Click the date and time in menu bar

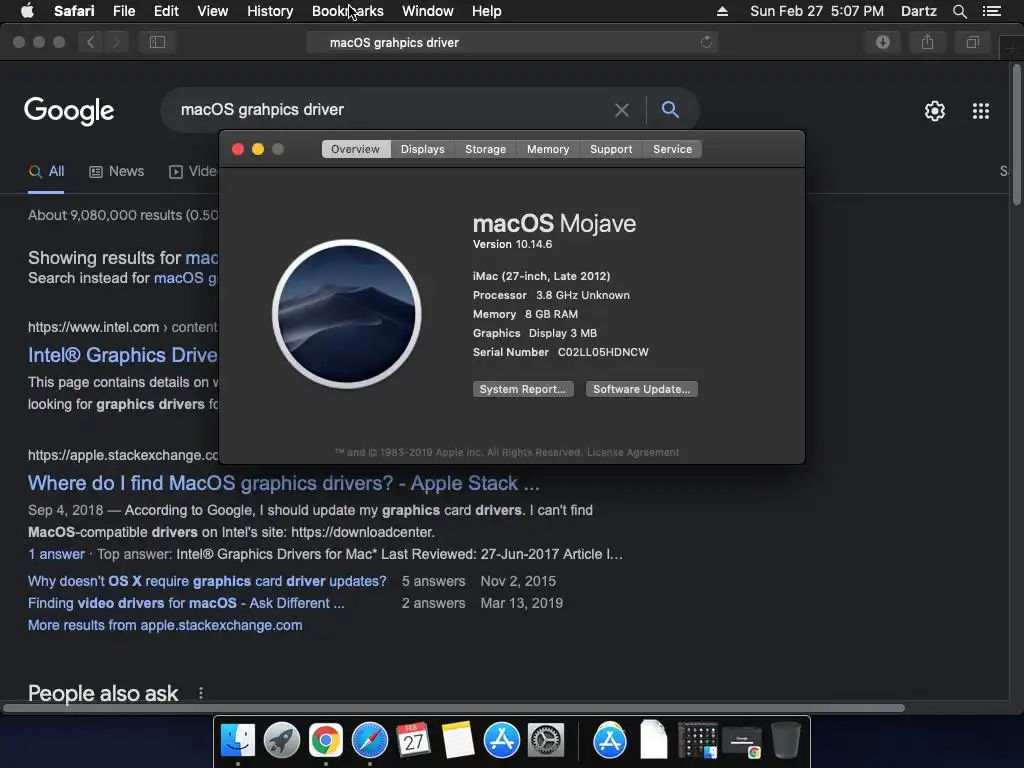click(816, 11)
